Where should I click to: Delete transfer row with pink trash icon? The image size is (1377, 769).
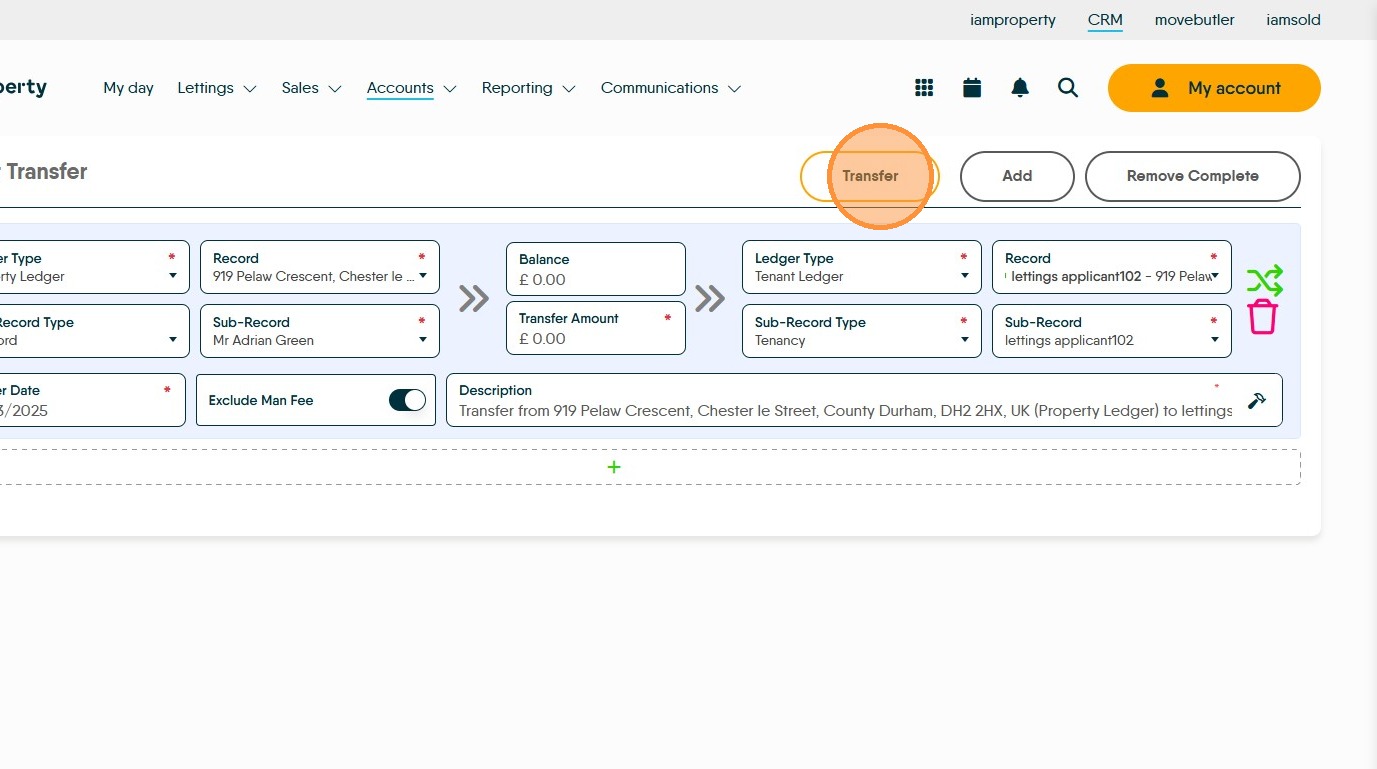(x=1263, y=317)
